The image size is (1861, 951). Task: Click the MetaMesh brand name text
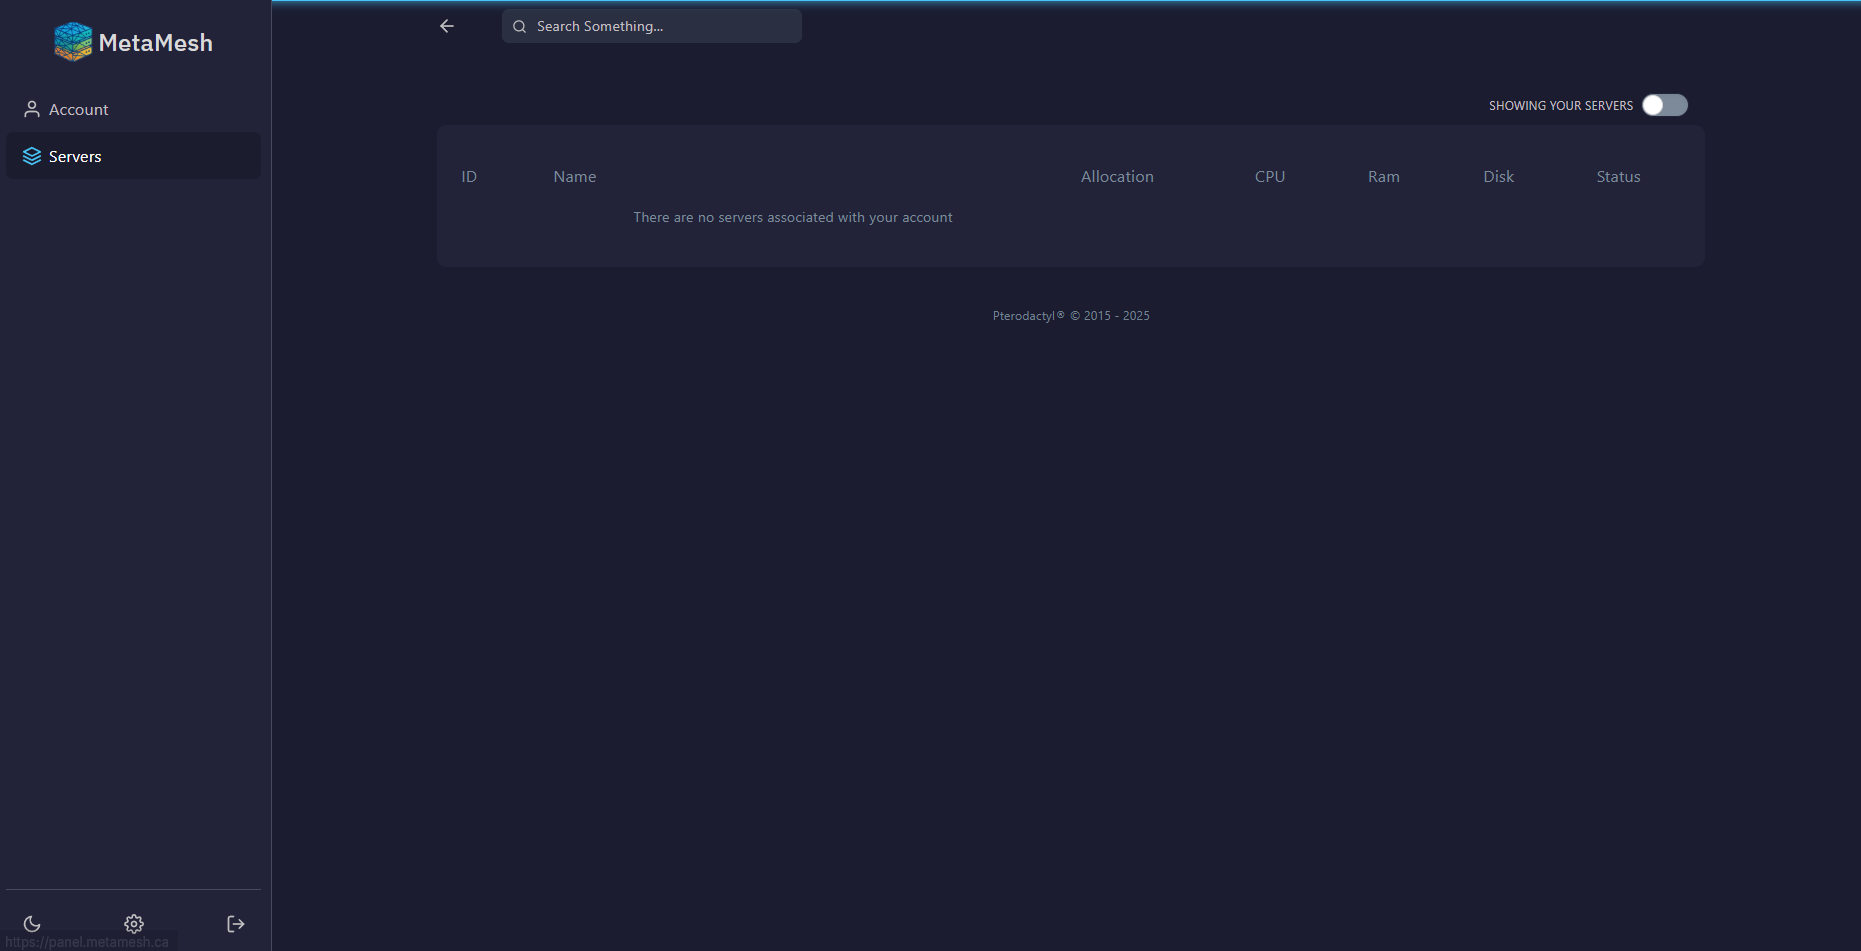pos(156,43)
